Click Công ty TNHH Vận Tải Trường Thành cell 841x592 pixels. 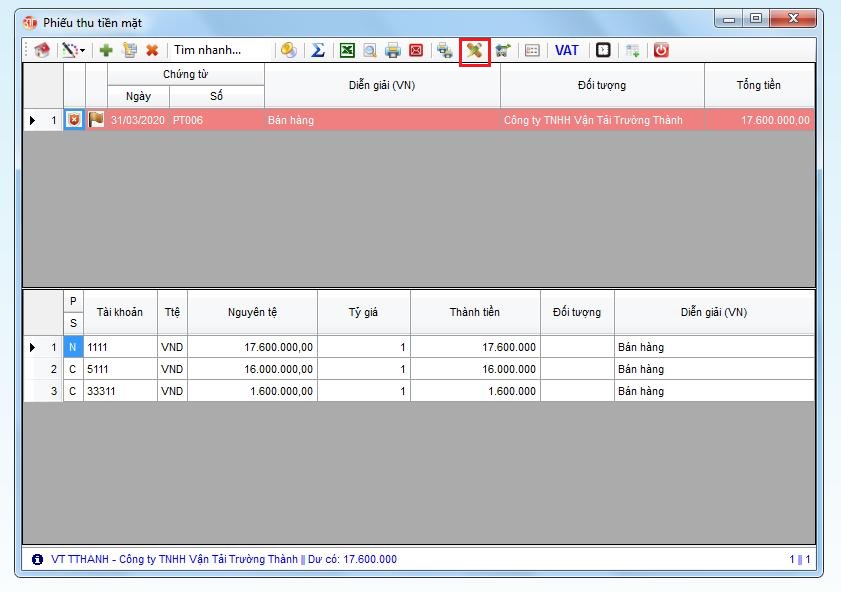click(593, 120)
